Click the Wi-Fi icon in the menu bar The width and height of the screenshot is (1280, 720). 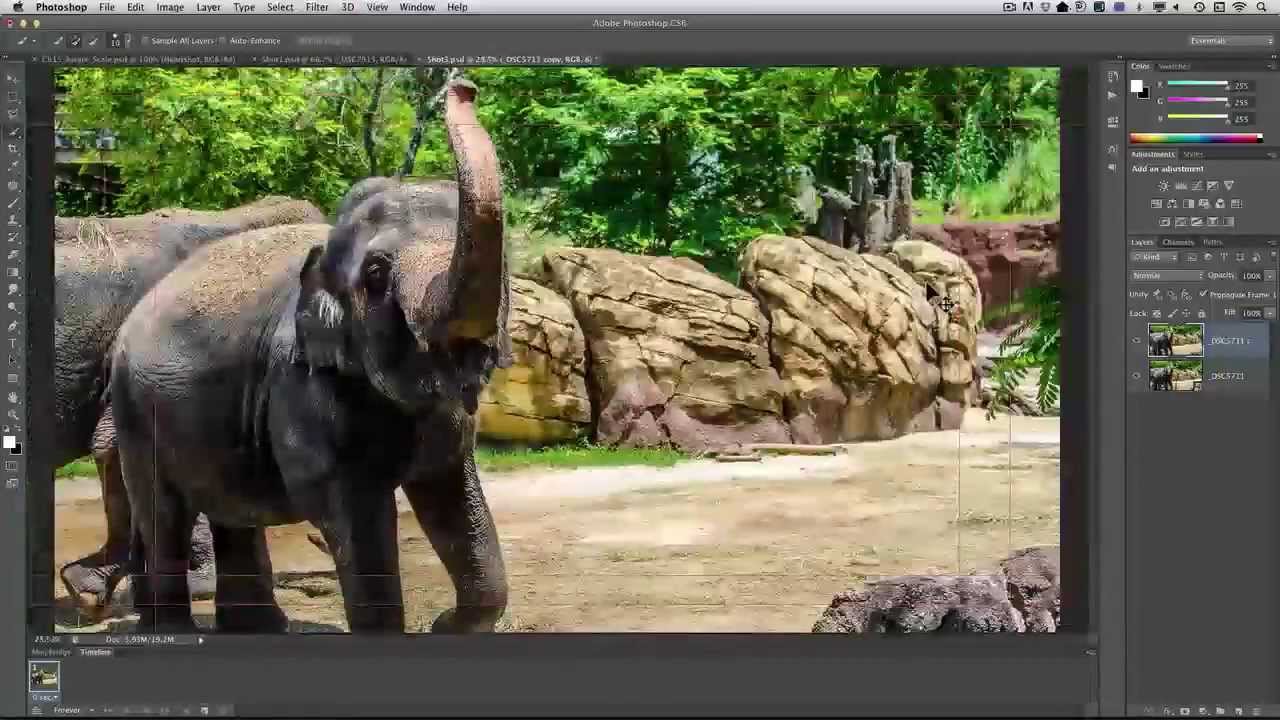[x=1239, y=7]
